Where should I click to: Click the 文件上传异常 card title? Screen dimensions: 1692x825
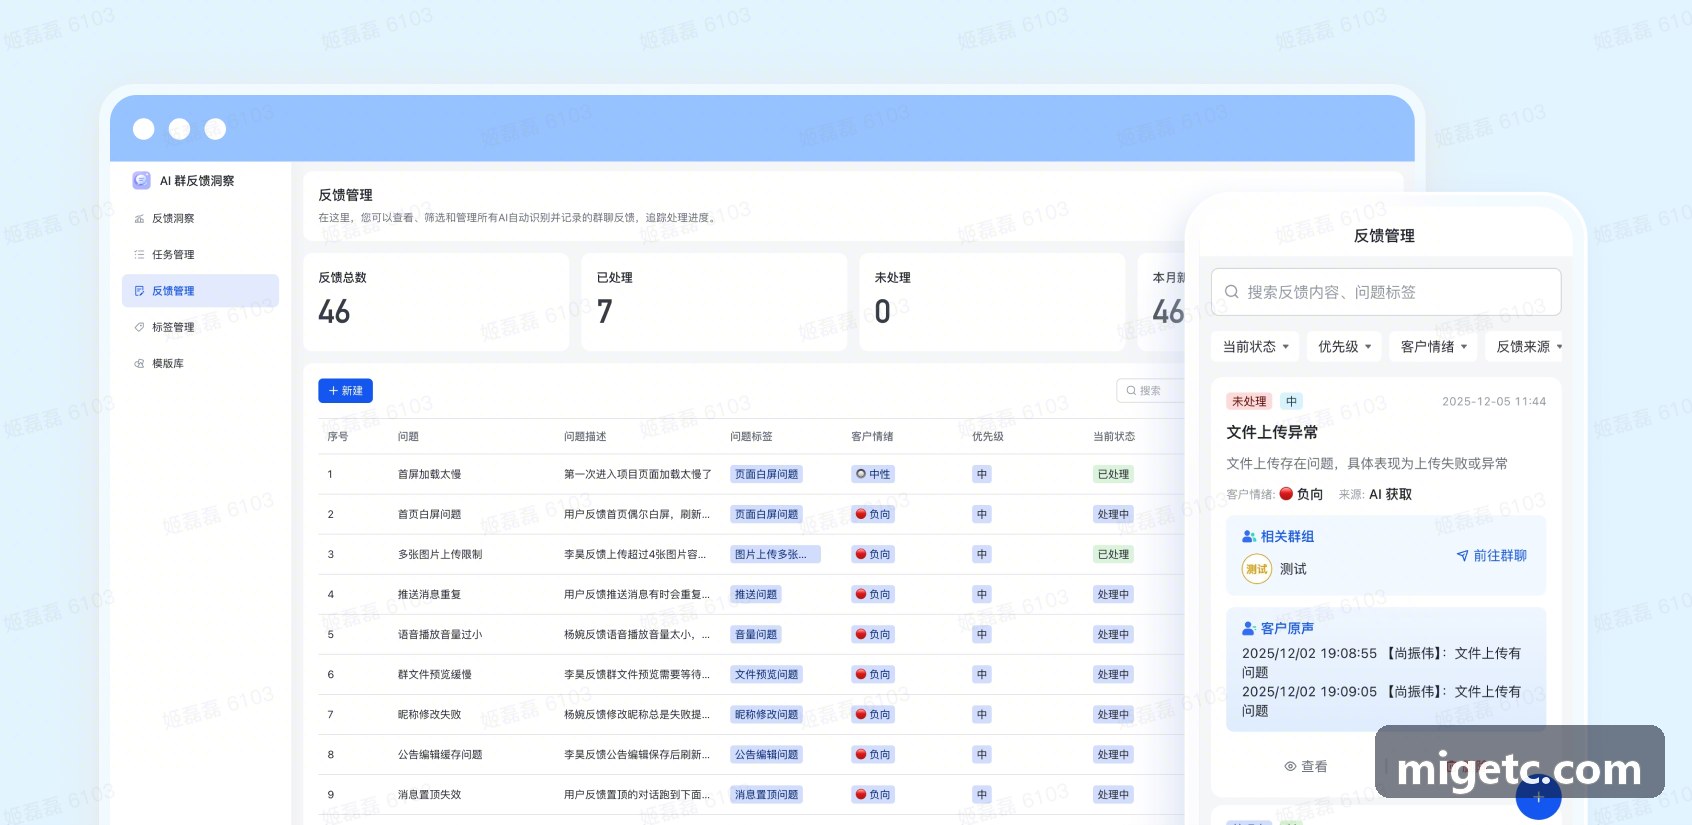1272,432
